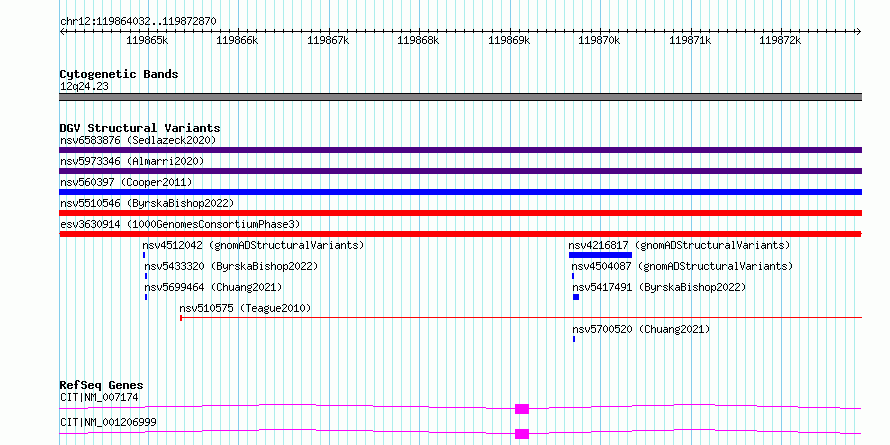Select the 12q24.23 band label
The image size is (890, 445).
point(84,87)
